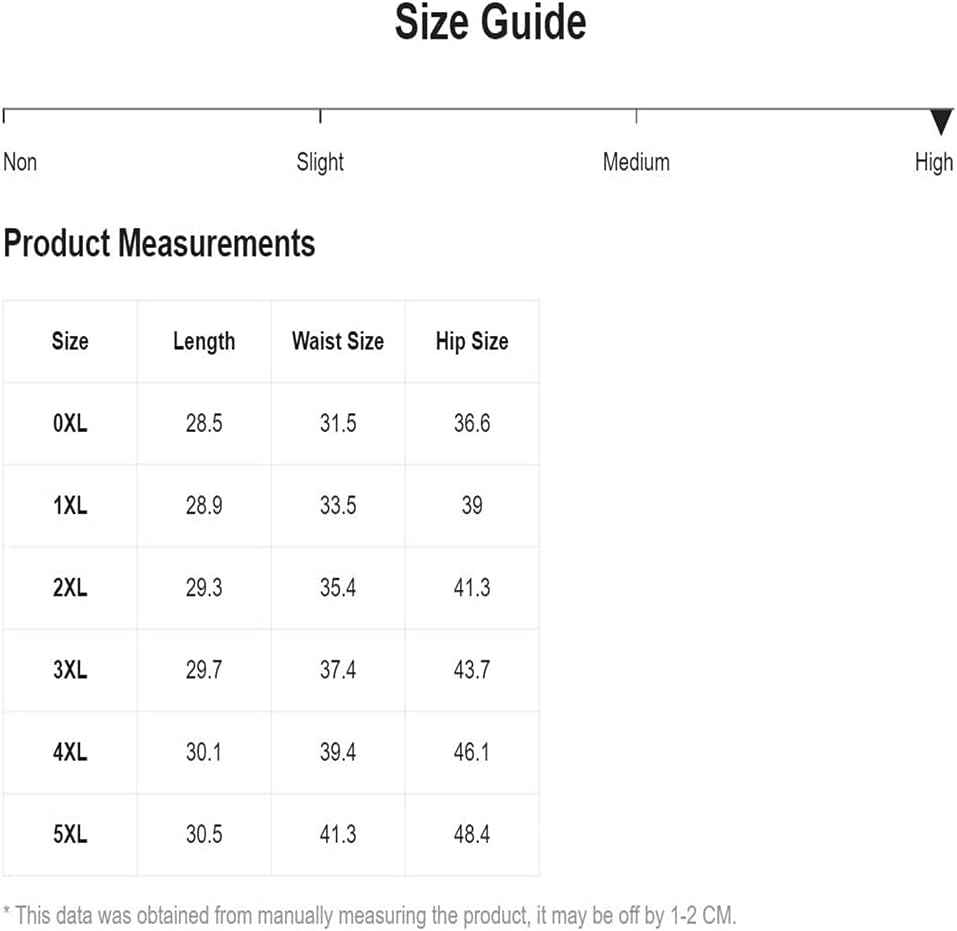Click the Waist Size column header
This screenshot has height=931, width=957.
(338, 341)
